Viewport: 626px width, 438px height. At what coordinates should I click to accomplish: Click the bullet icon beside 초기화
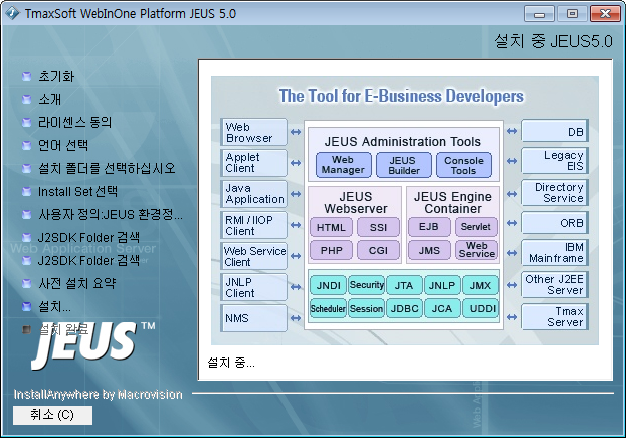[x=26, y=76]
